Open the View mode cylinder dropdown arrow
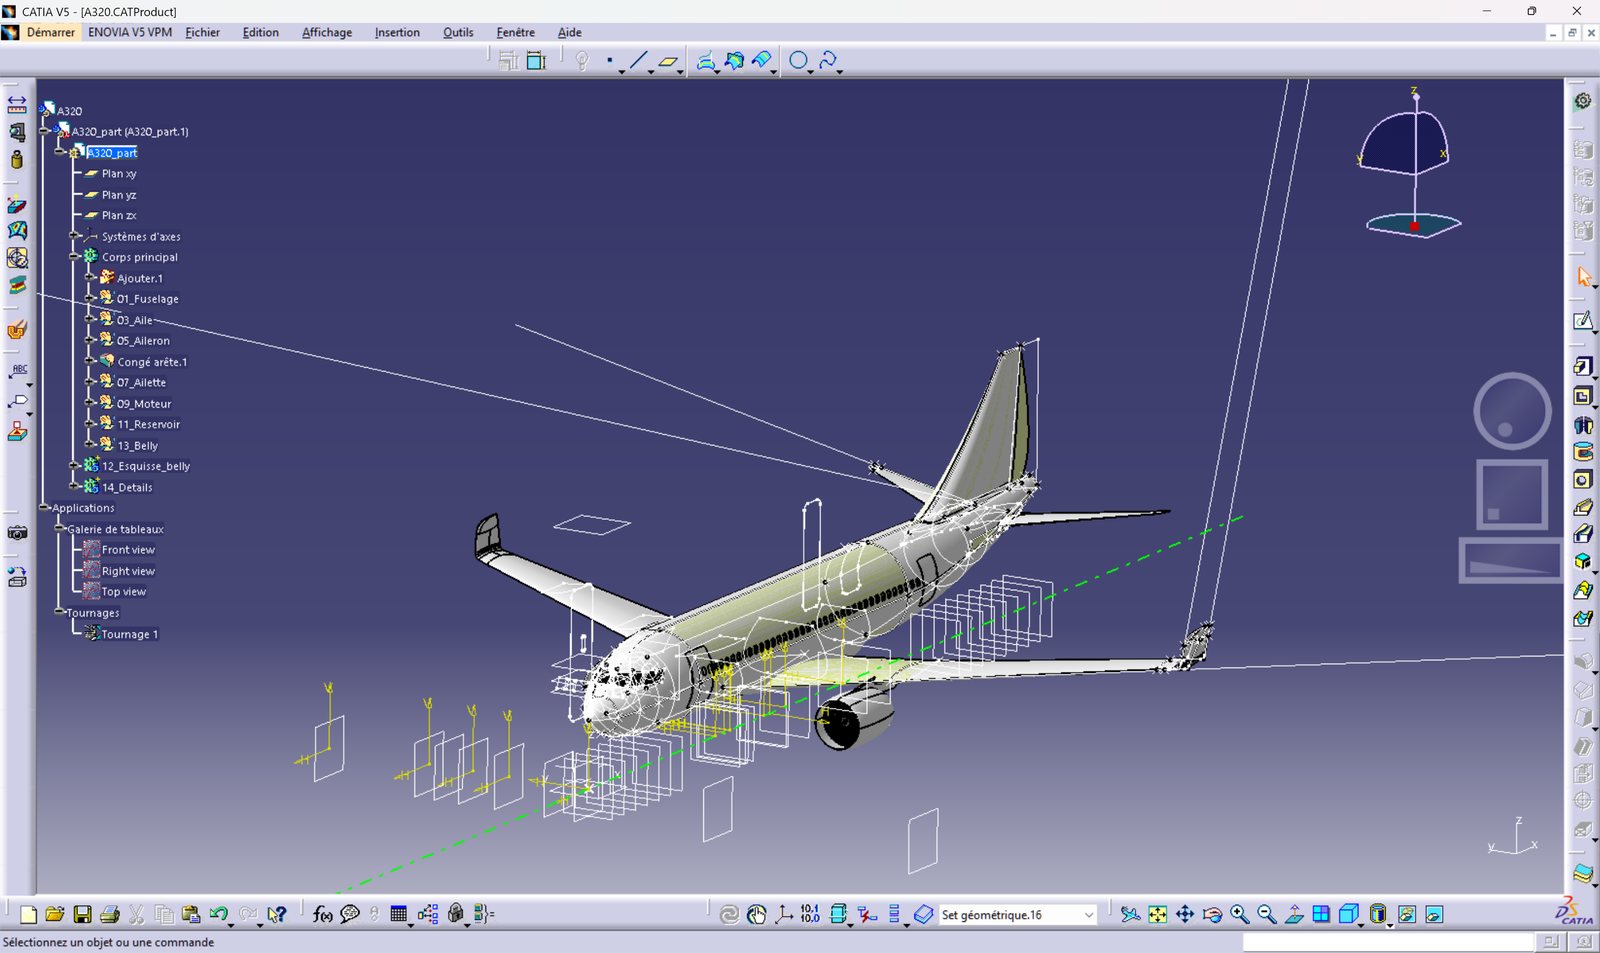Image resolution: width=1600 pixels, height=953 pixels. pos(1390,924)
